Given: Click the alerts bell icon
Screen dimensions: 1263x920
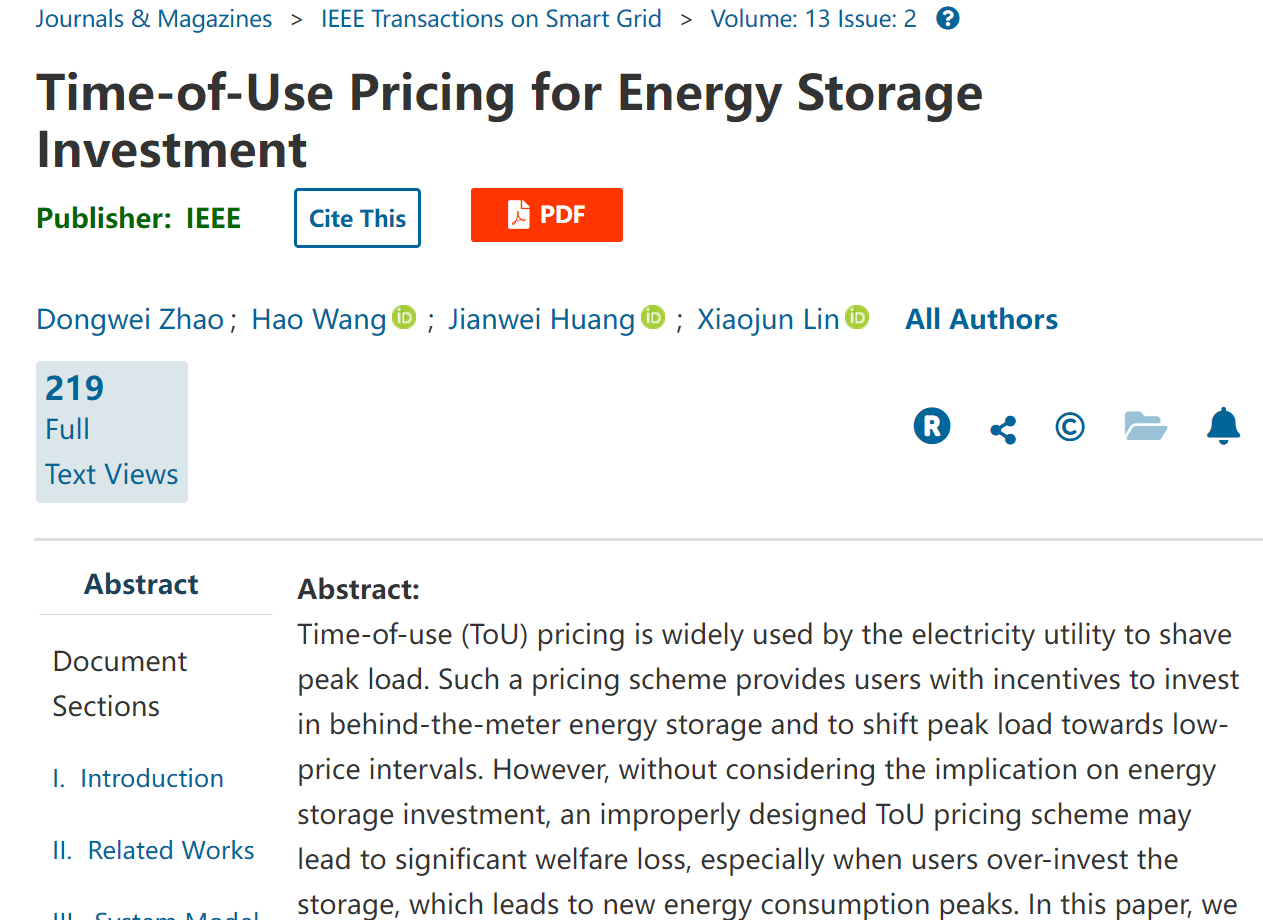Looking at the screenshot, I should pos(1223,426).
